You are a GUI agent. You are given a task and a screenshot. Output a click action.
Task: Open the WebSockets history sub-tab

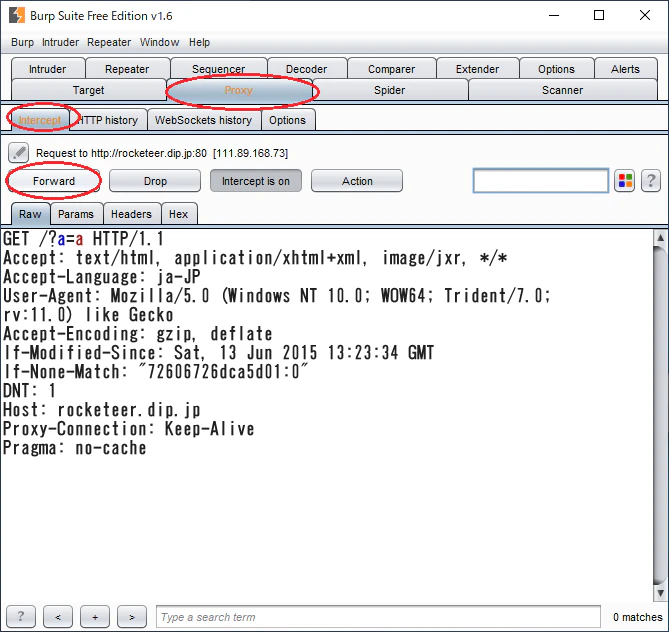coord(203,120)
